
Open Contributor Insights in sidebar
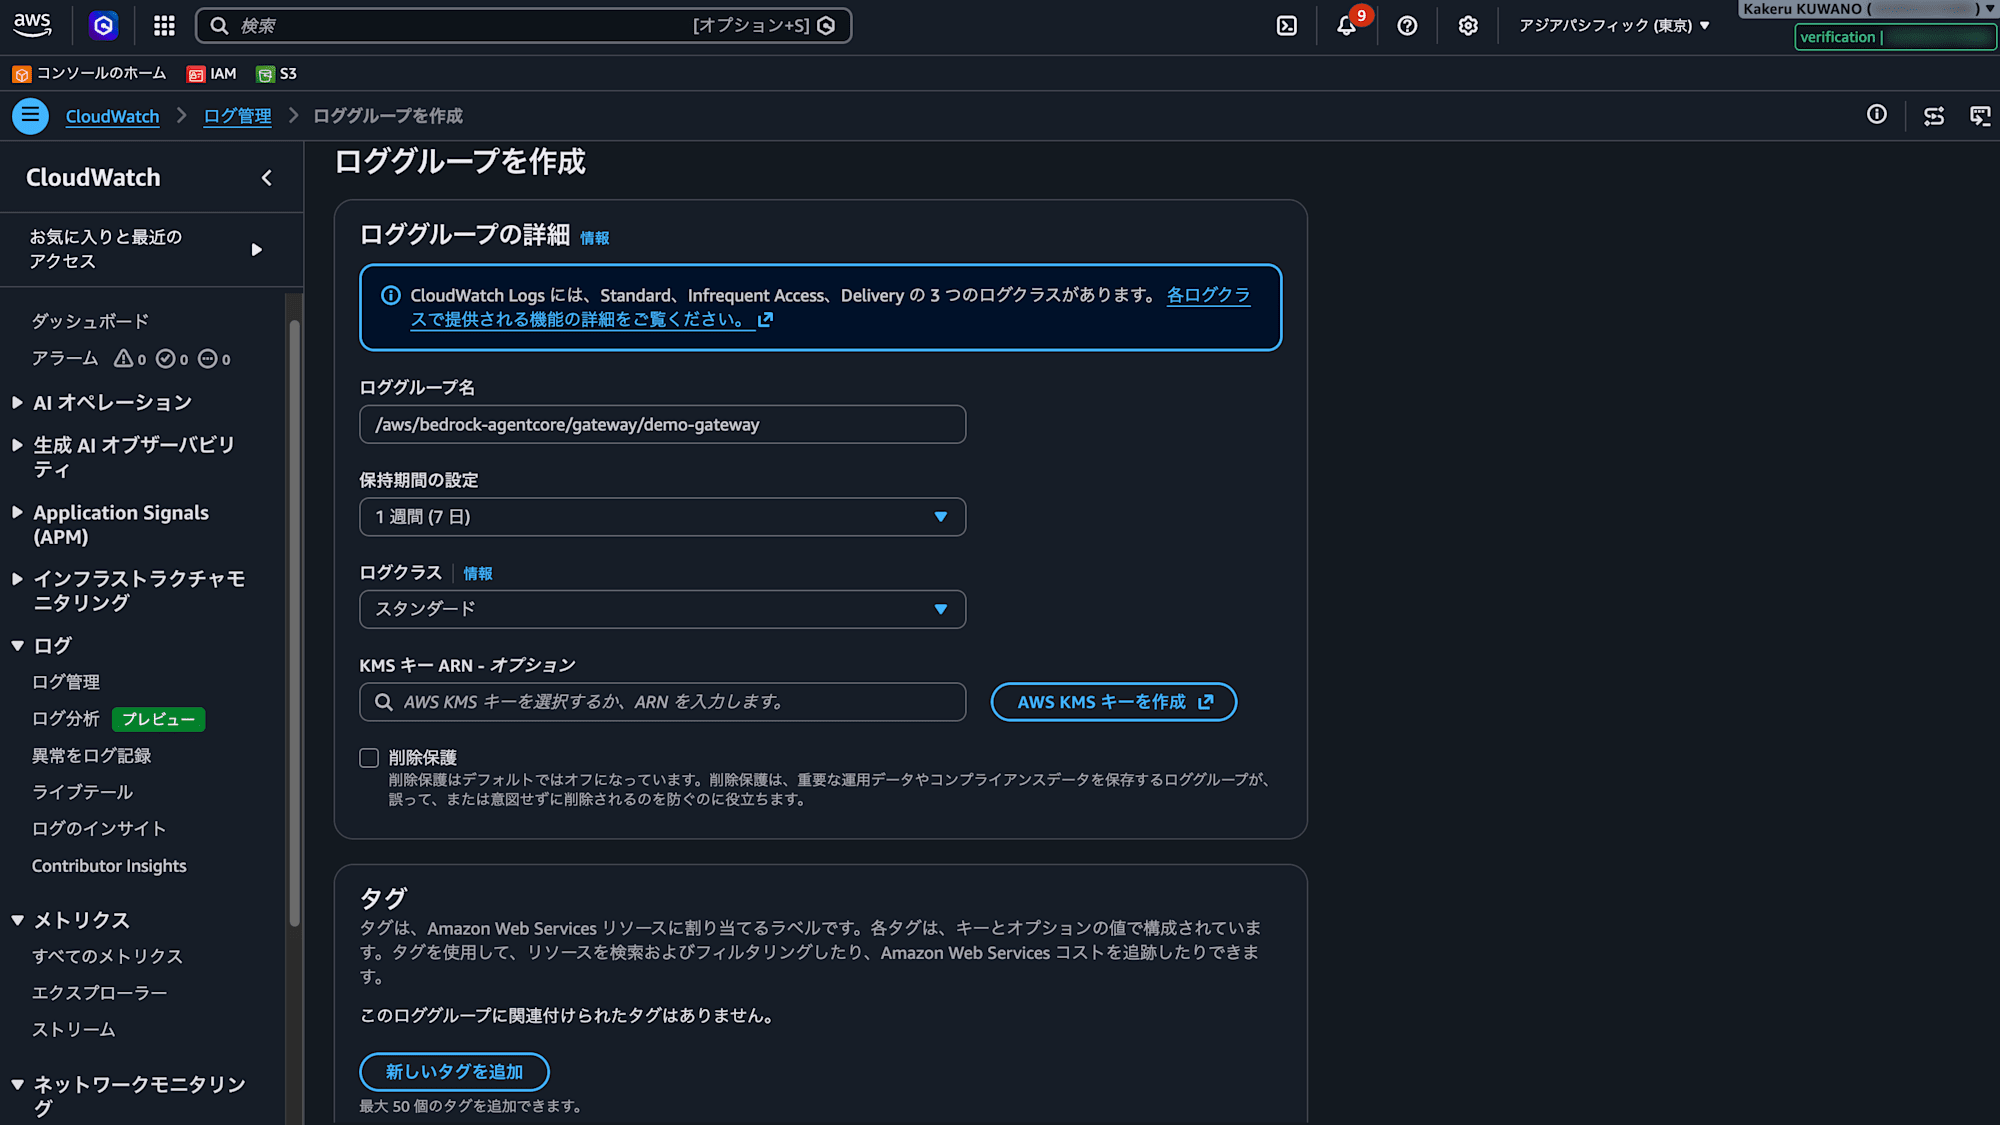(x=109, y=866)
